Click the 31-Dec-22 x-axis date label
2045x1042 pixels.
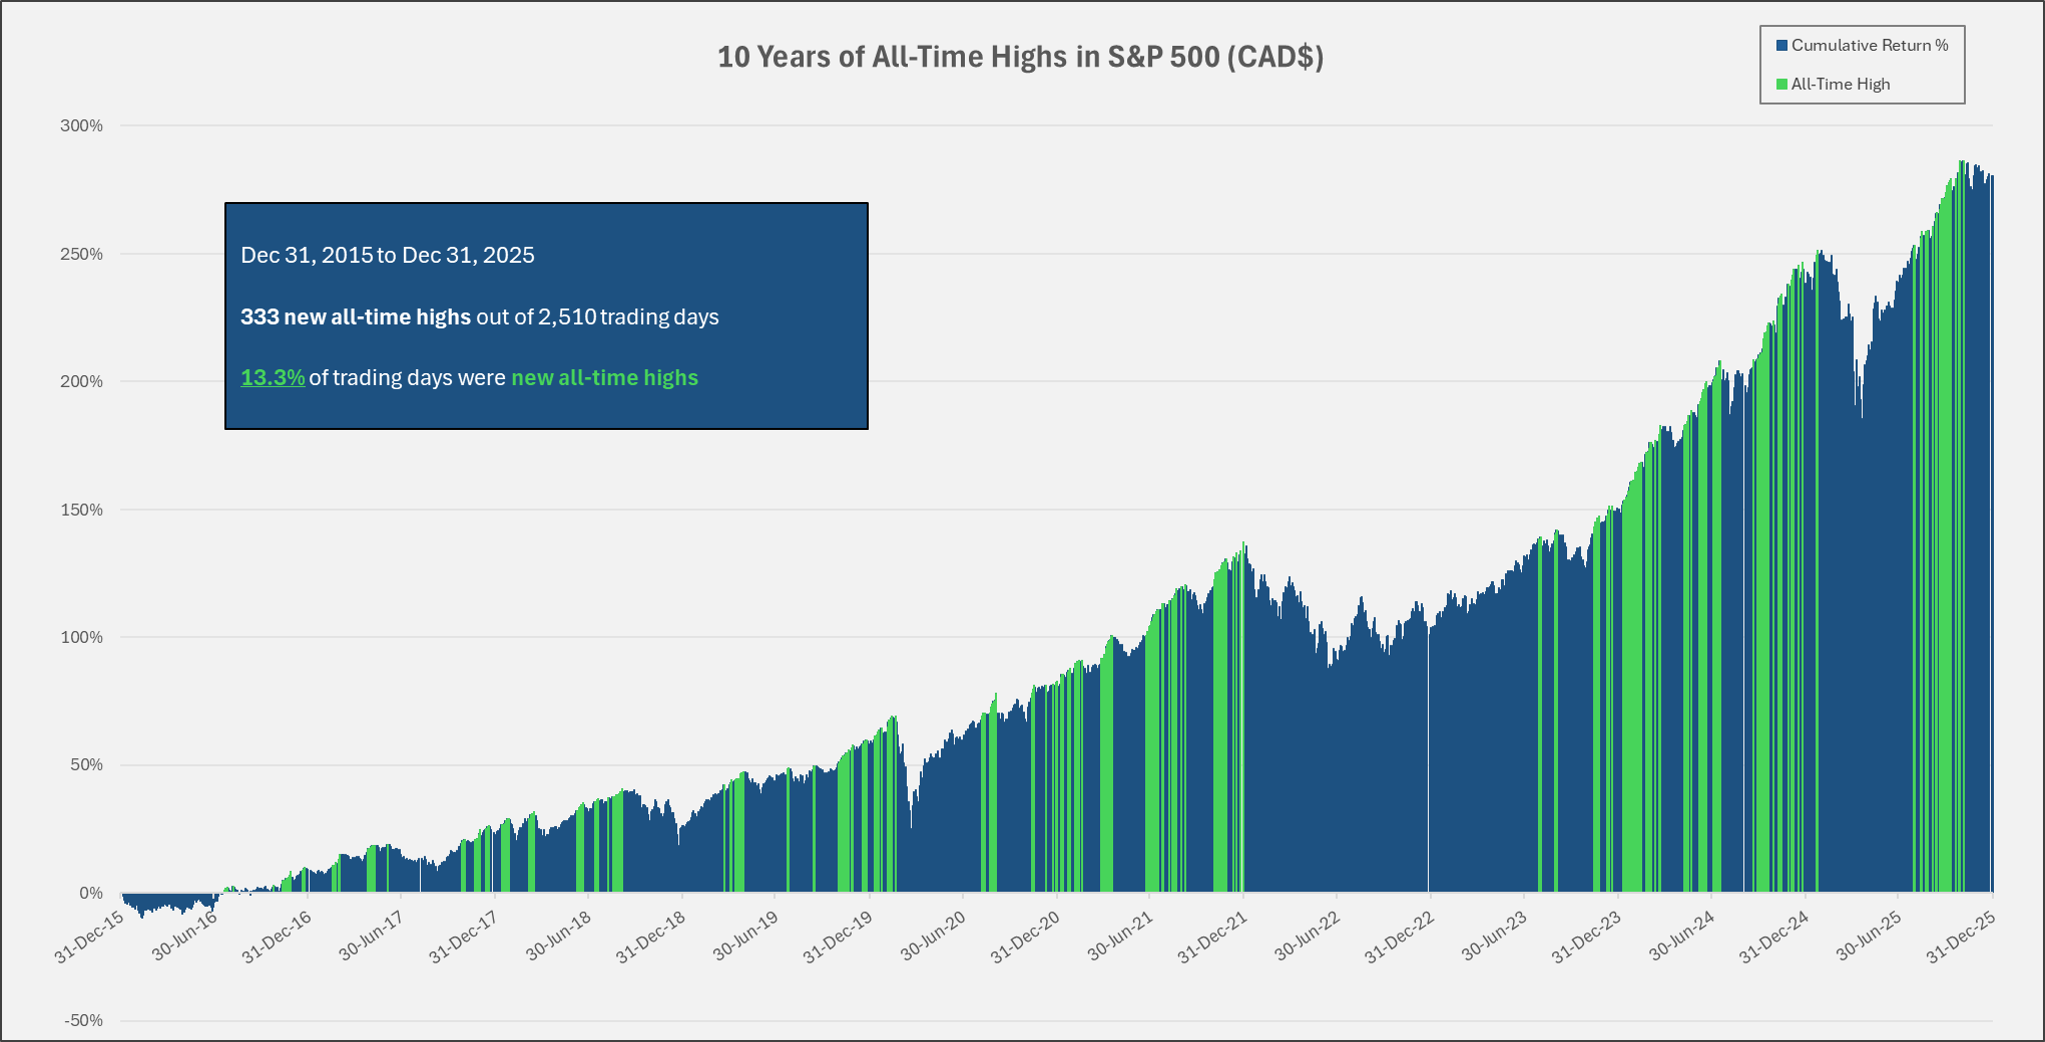(x=1400, y=936)
